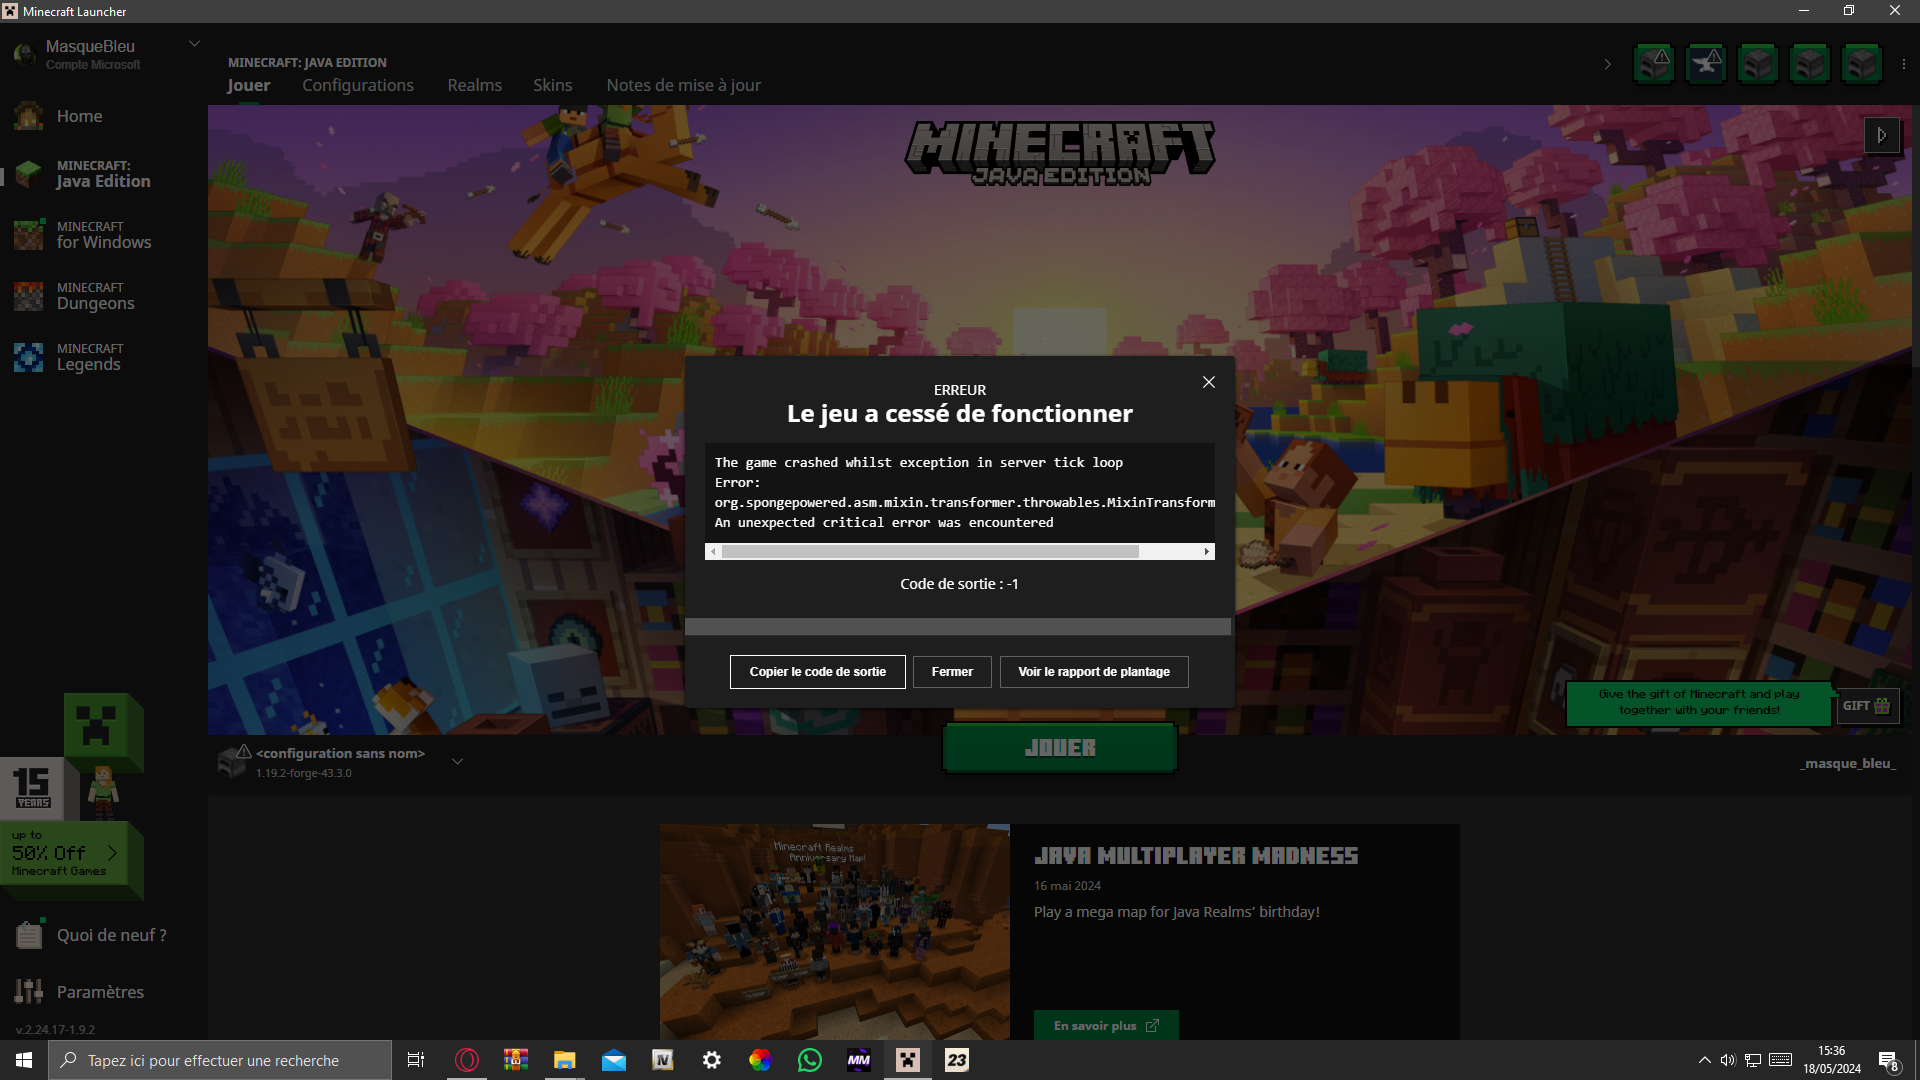Viewport: 1920px width, 1080px height.
Task: Click Voir le rapport de plantage
Action: 1094,672
